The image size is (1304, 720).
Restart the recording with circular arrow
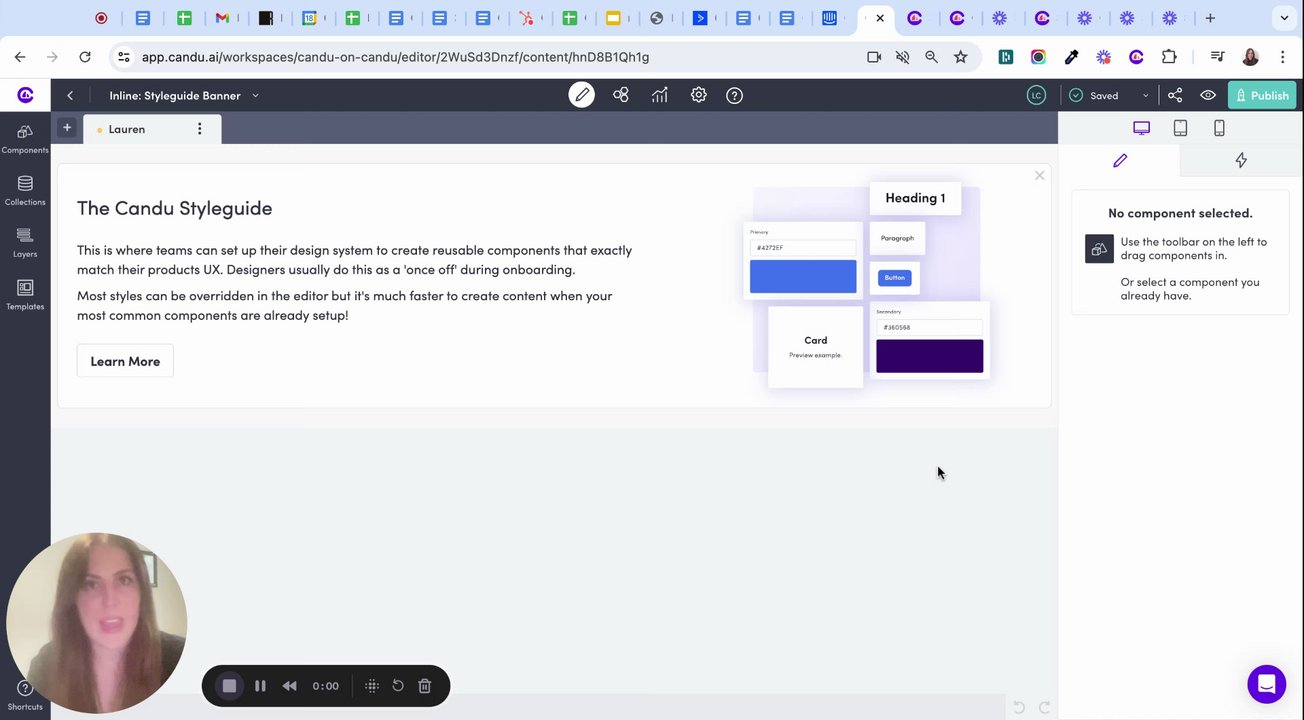point(398,686)
